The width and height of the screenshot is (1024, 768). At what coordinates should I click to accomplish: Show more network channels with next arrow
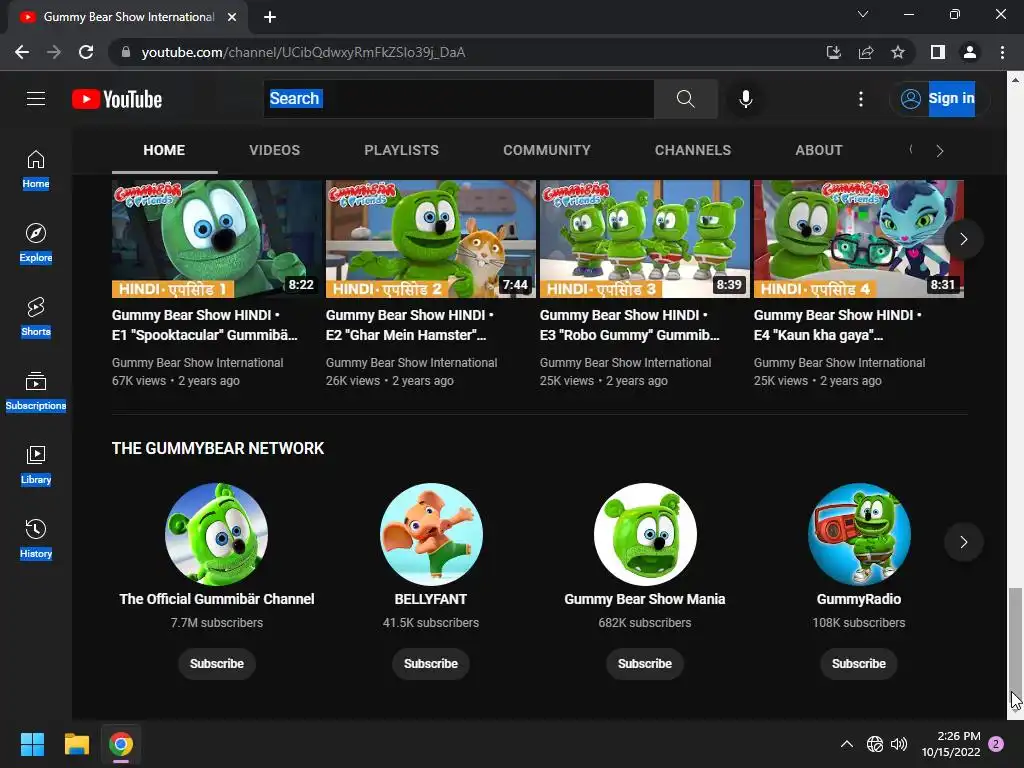pyautogui.click(x=963, y=542)
